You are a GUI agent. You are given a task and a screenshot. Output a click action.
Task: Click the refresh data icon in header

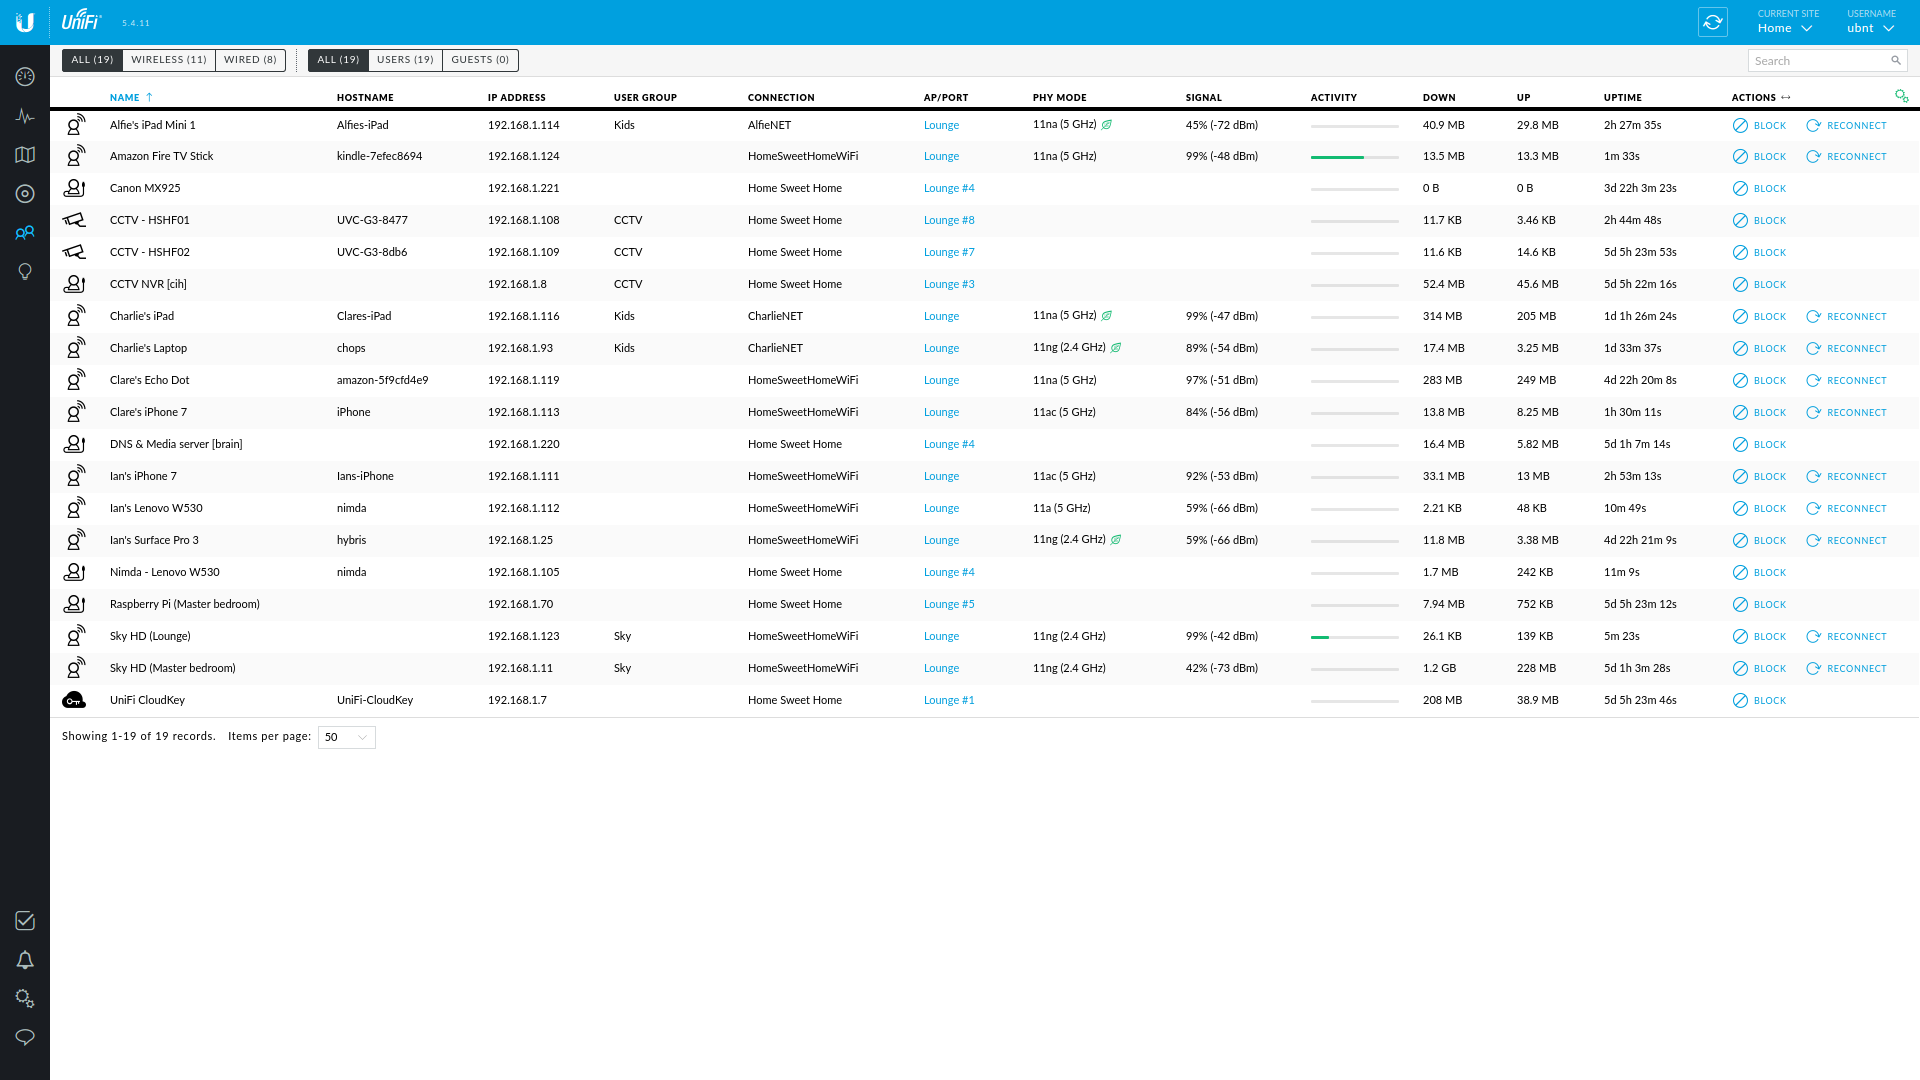coord(1713,22)
